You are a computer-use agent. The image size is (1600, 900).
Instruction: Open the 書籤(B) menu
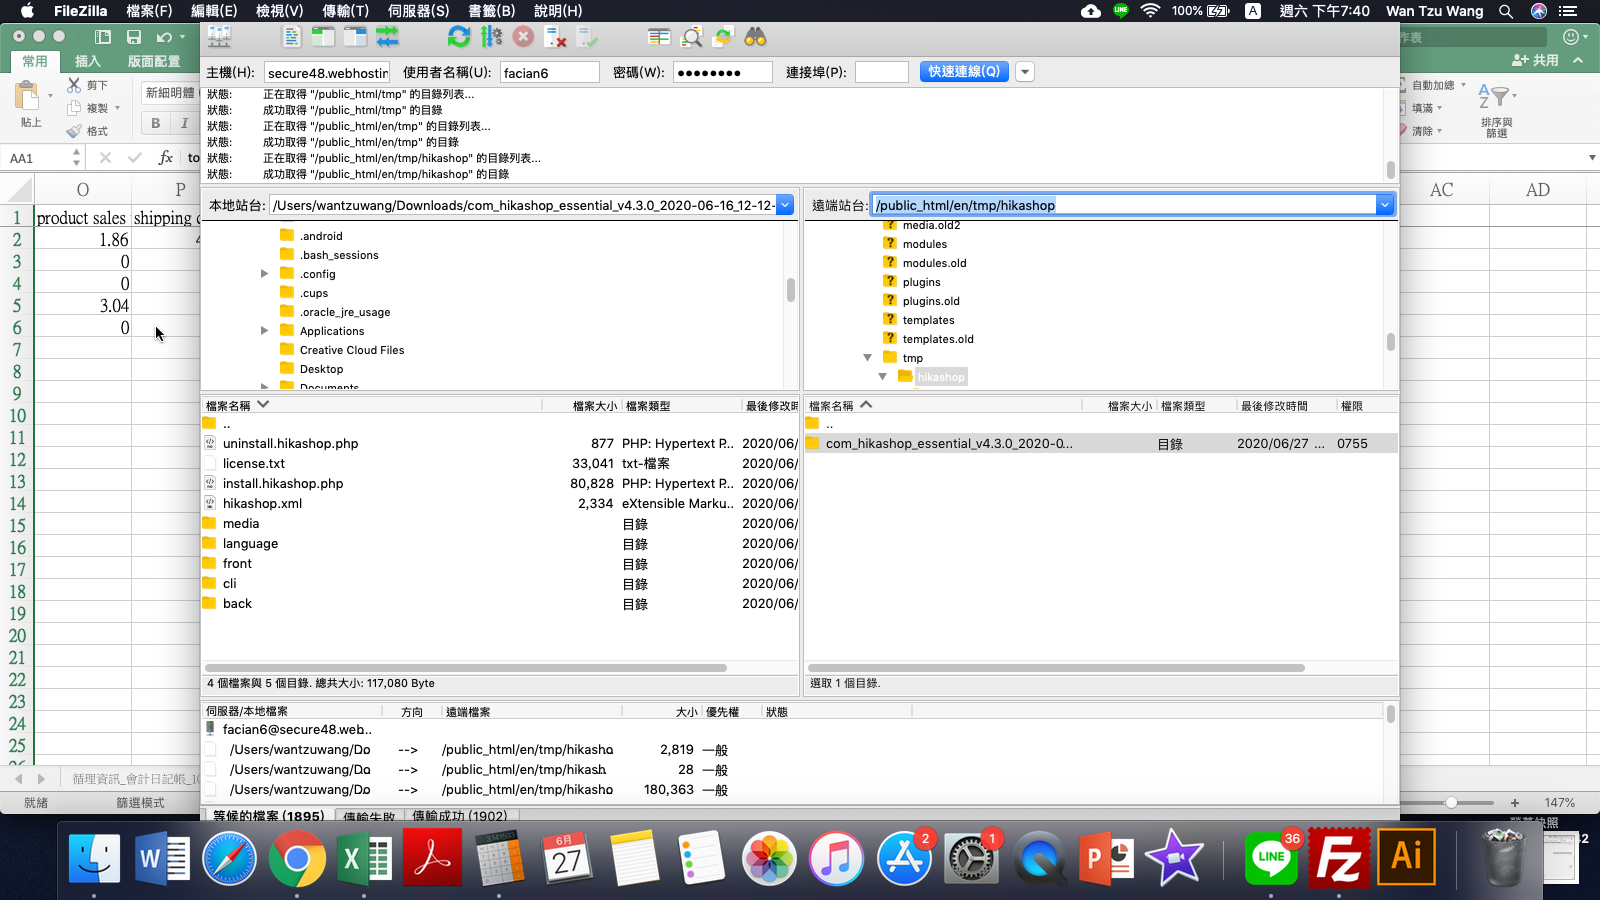click(x=491, y=11)
